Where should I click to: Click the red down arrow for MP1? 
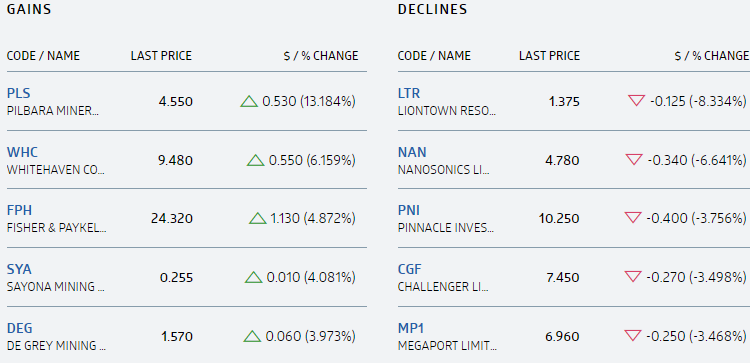point(633,335)
